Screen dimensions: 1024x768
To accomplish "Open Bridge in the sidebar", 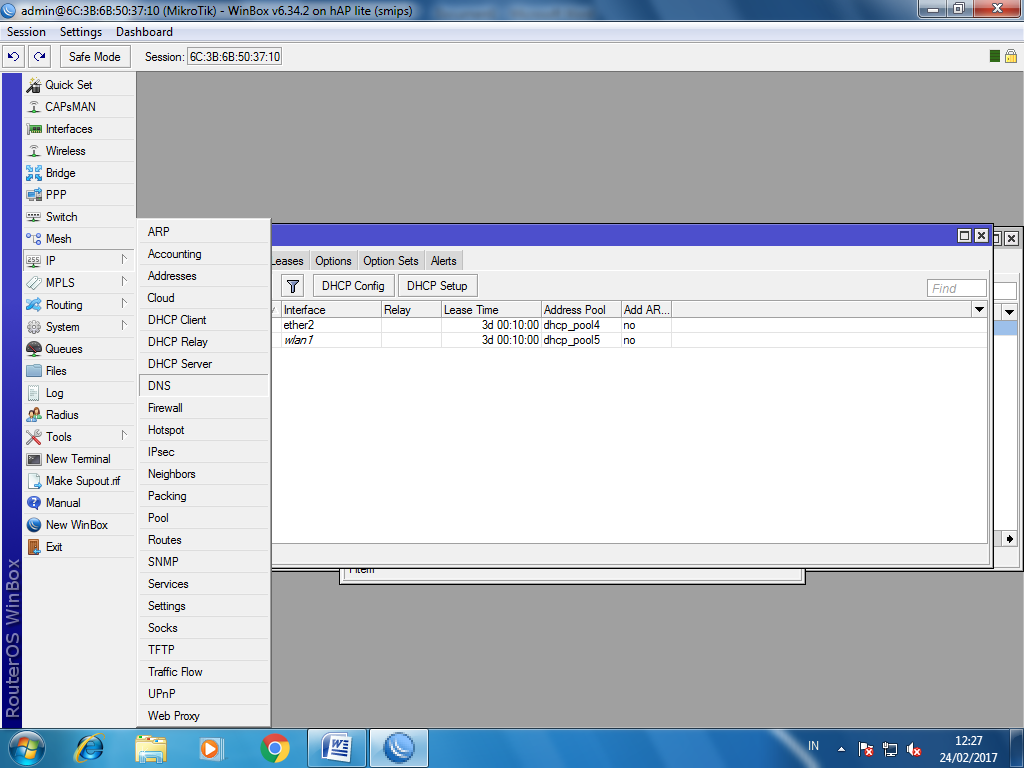I will (79, 173).
